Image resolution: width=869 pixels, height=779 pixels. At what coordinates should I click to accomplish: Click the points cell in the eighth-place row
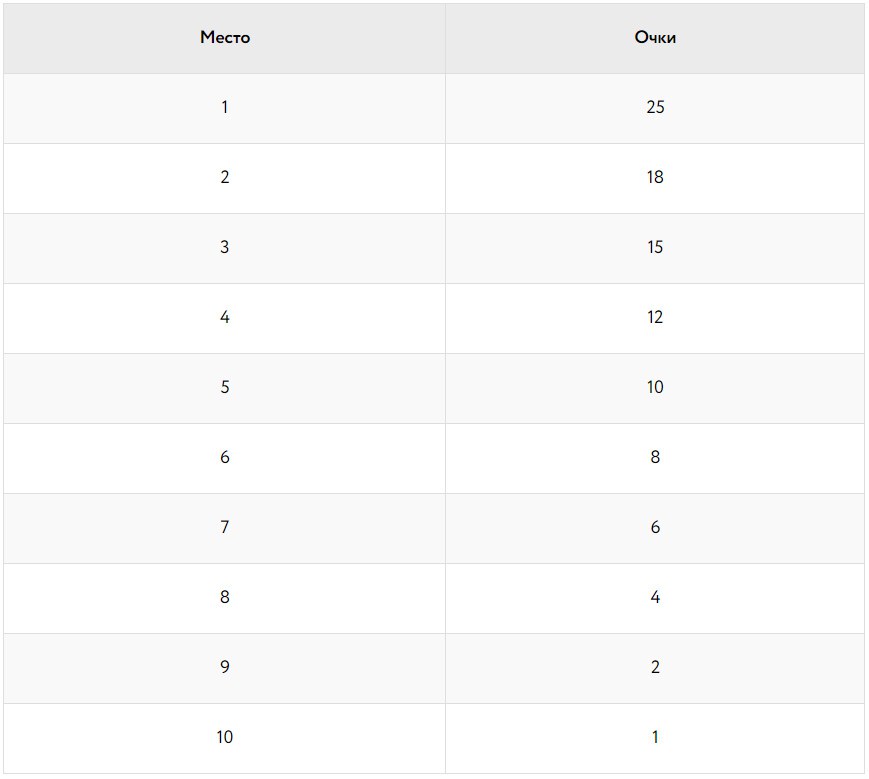[x=655, y=597]
